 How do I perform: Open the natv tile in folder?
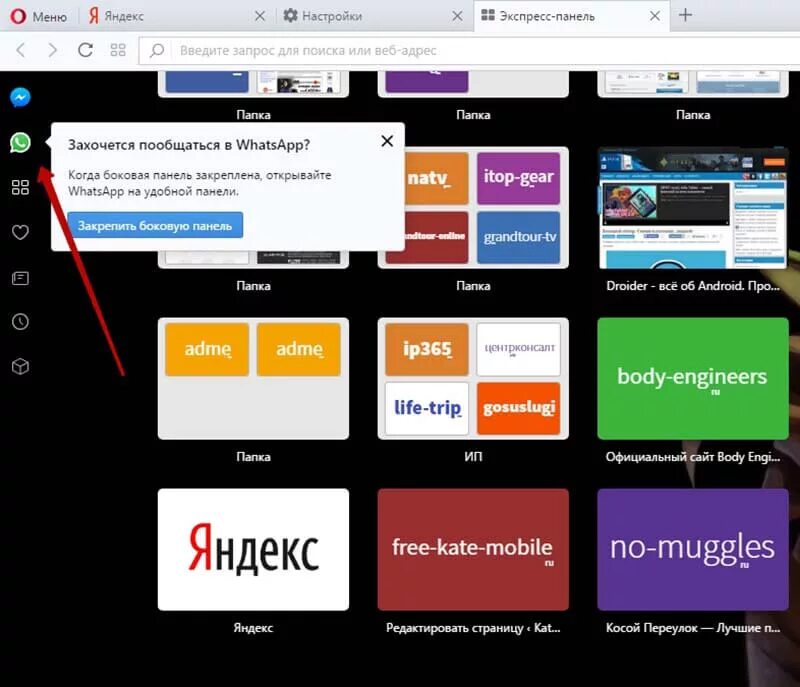(436, 177)
